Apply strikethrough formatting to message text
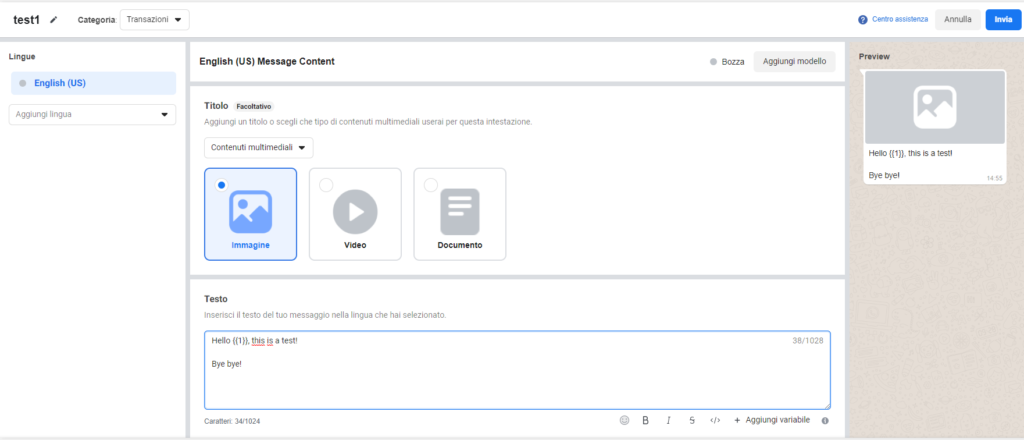The image size is (1024, 440). [691, 420]
